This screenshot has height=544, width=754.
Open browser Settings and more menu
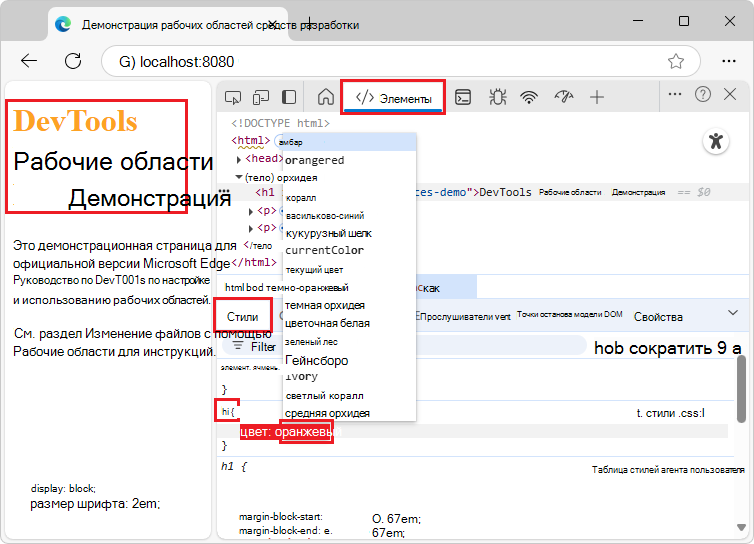click(x=729, y=61)
